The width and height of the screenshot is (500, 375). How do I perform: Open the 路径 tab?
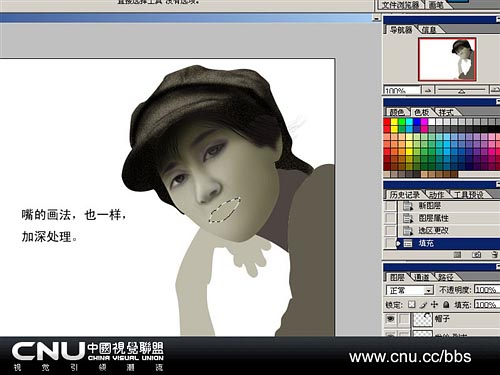[446, 277]
